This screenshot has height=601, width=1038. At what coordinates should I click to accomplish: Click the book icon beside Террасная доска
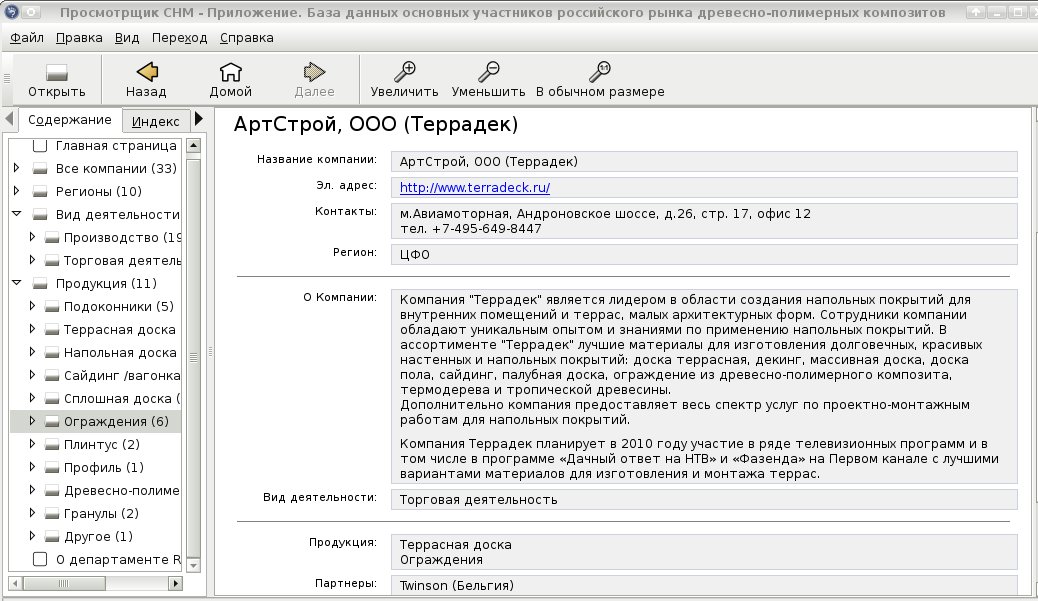(x=52, y=330)
